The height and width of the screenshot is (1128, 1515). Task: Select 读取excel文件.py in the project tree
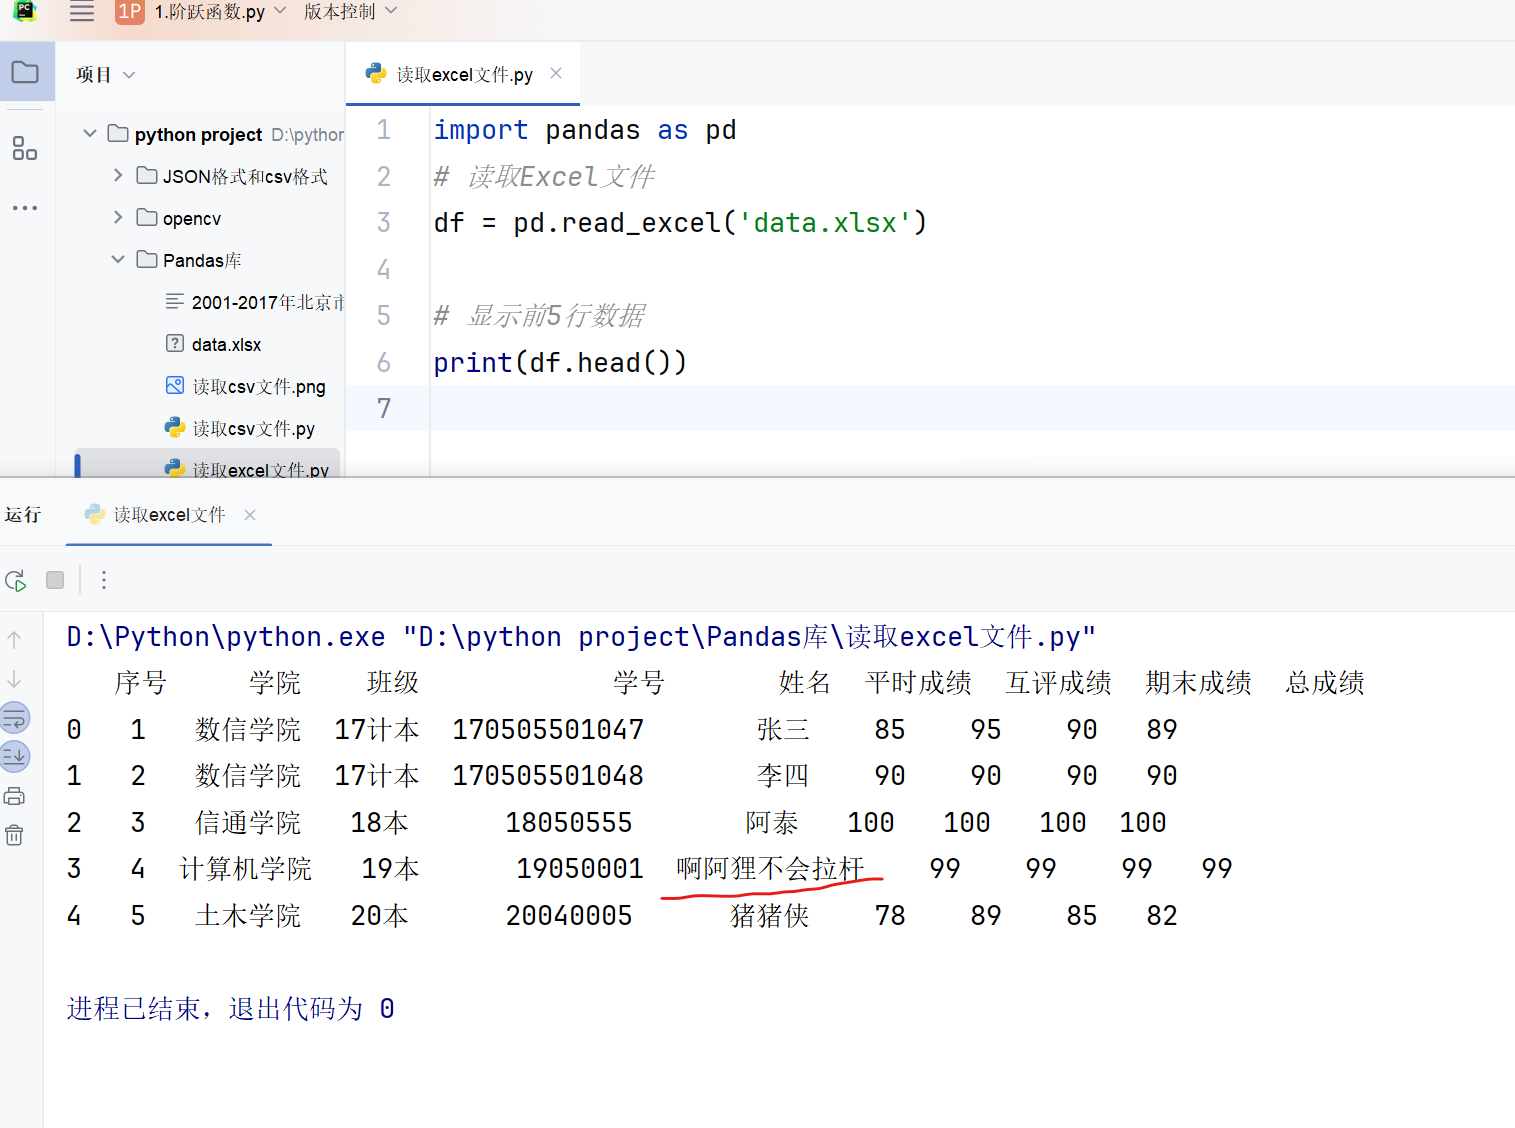click(x=260, y=468)
